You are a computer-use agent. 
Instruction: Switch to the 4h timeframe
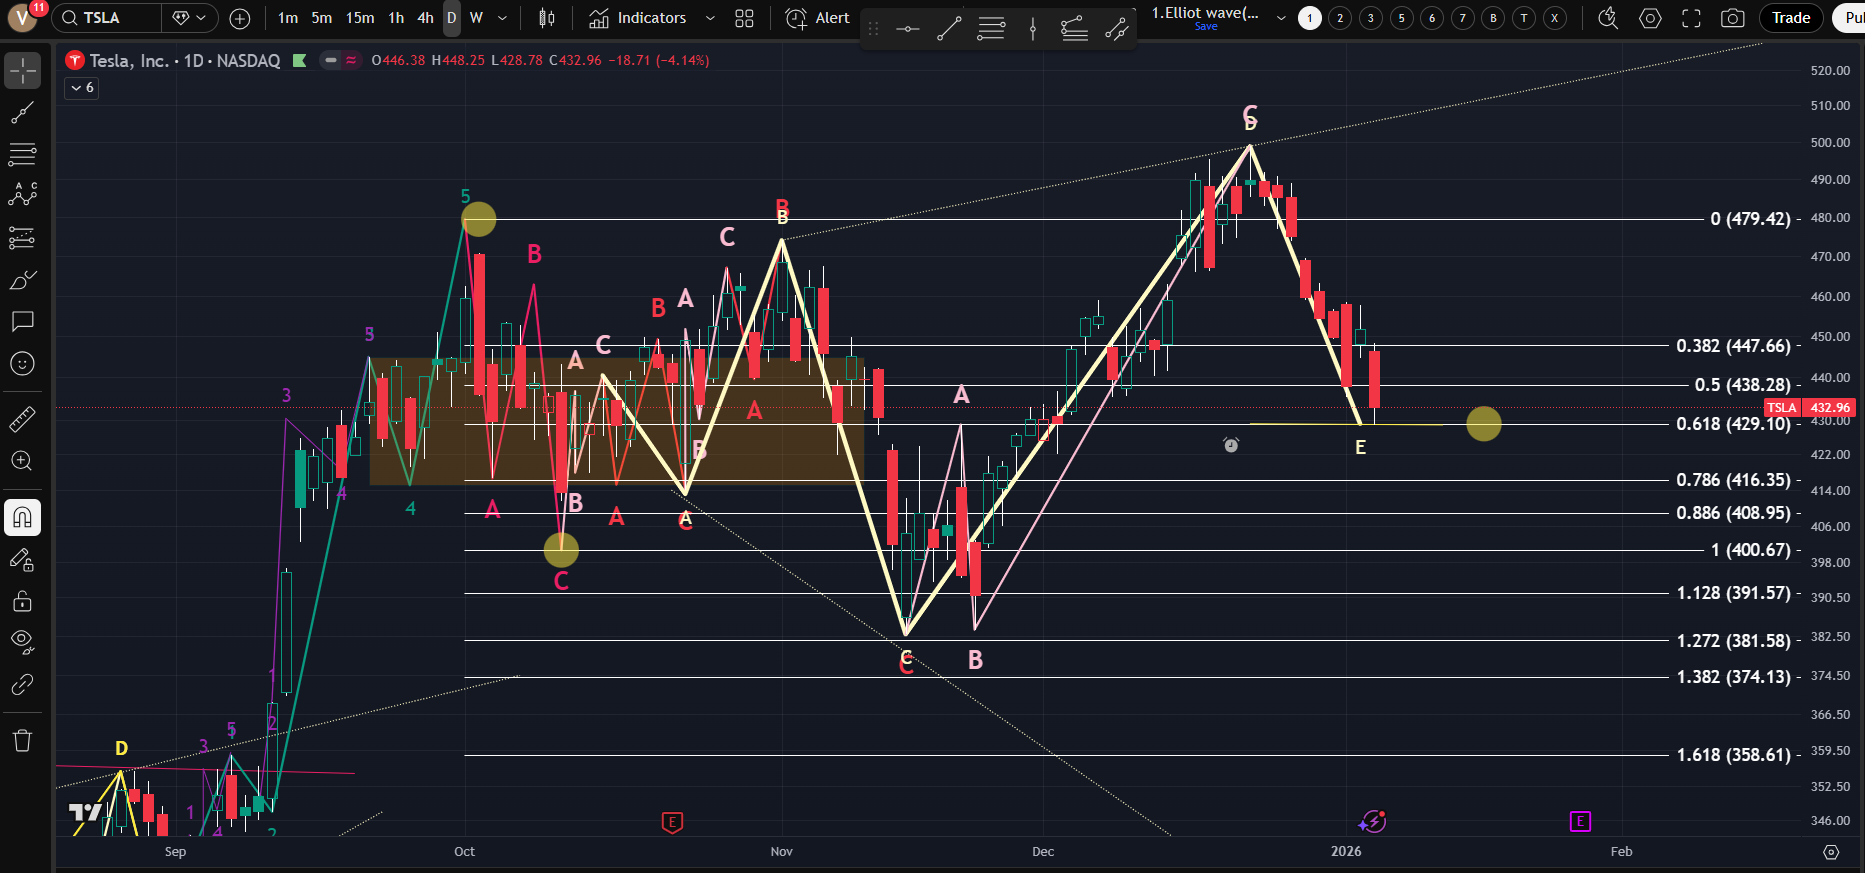tap(425, 18)
